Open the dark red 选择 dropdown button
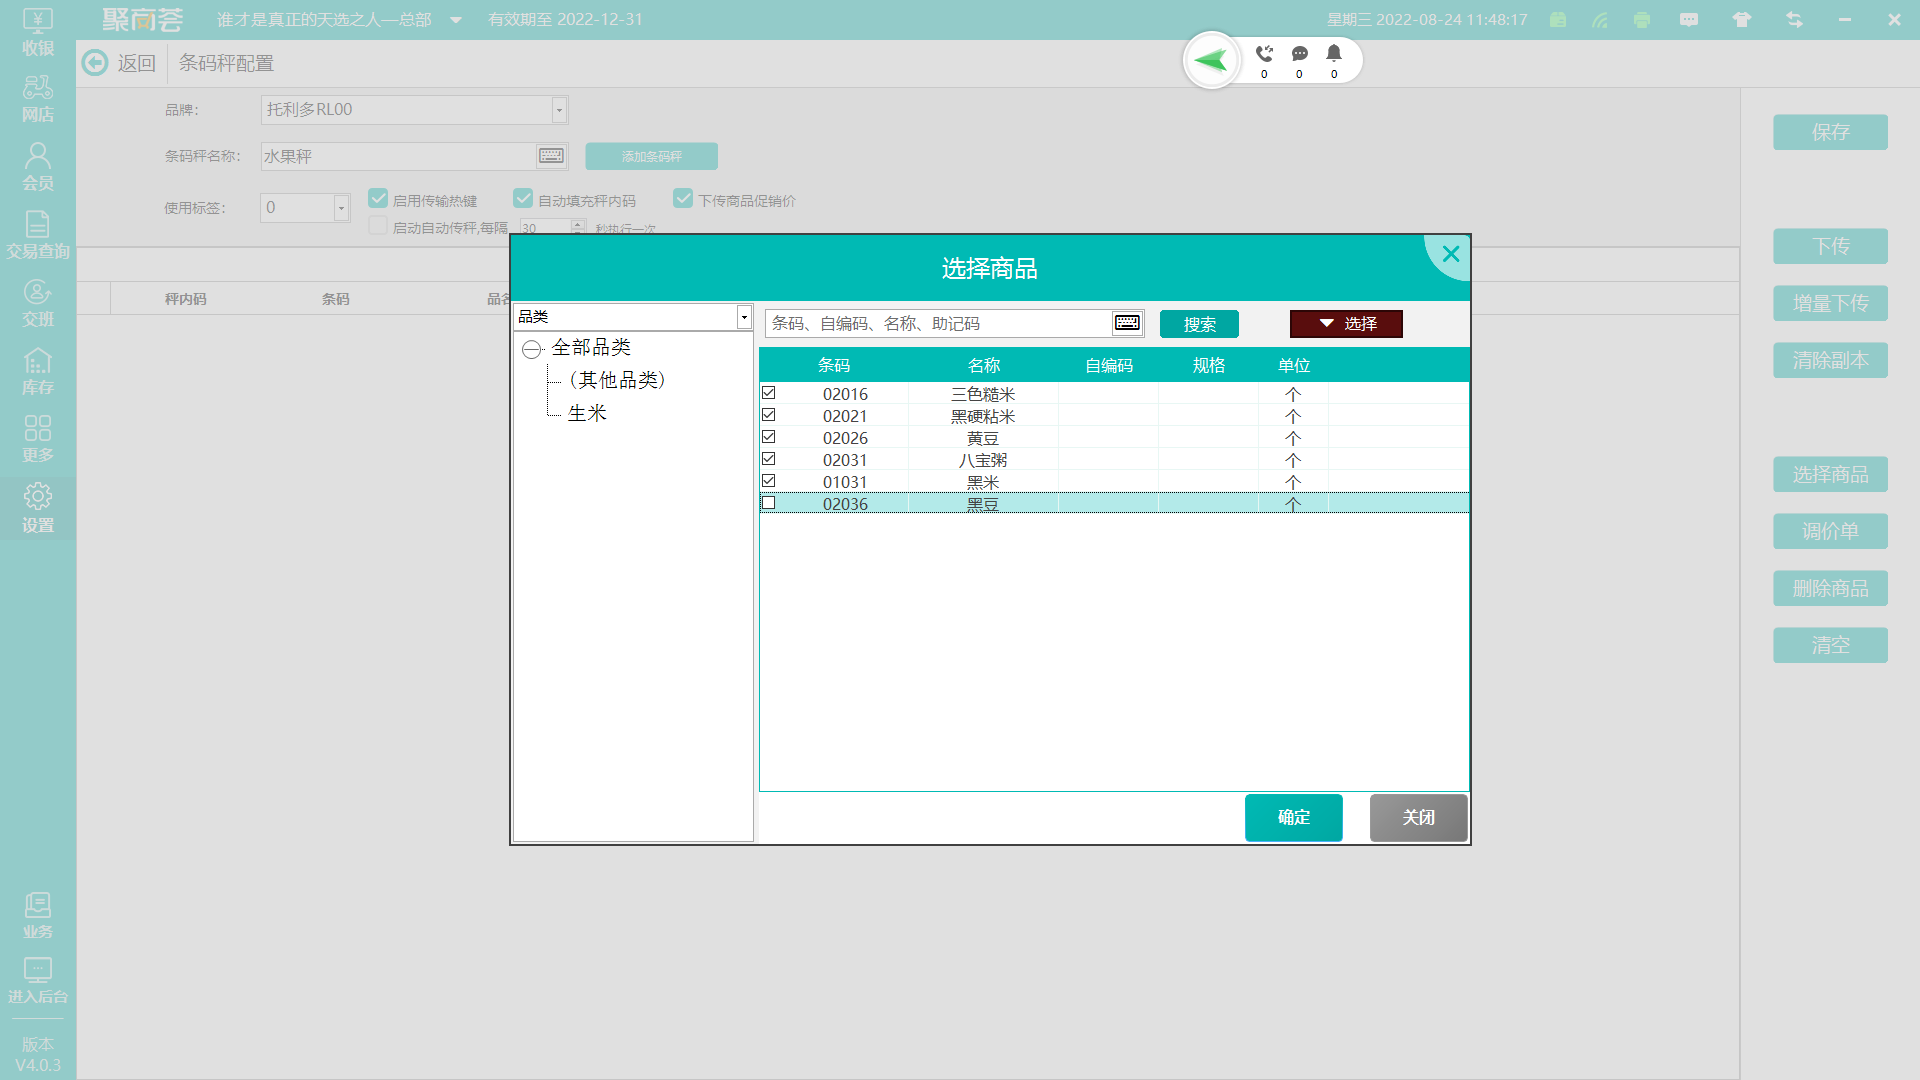 tap(1346, 324)
